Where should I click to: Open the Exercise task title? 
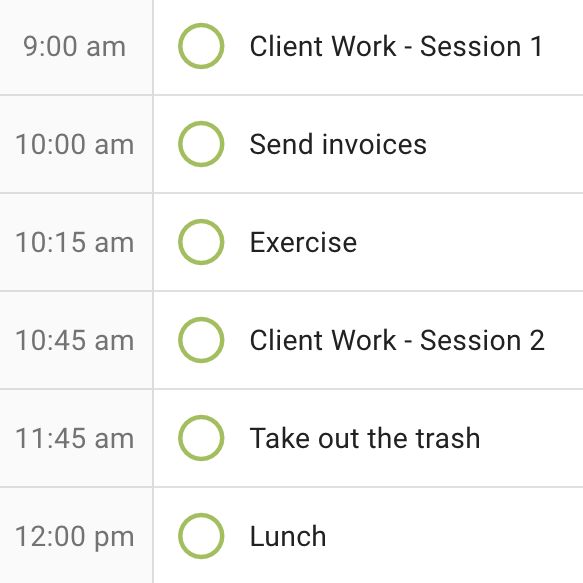303,242
